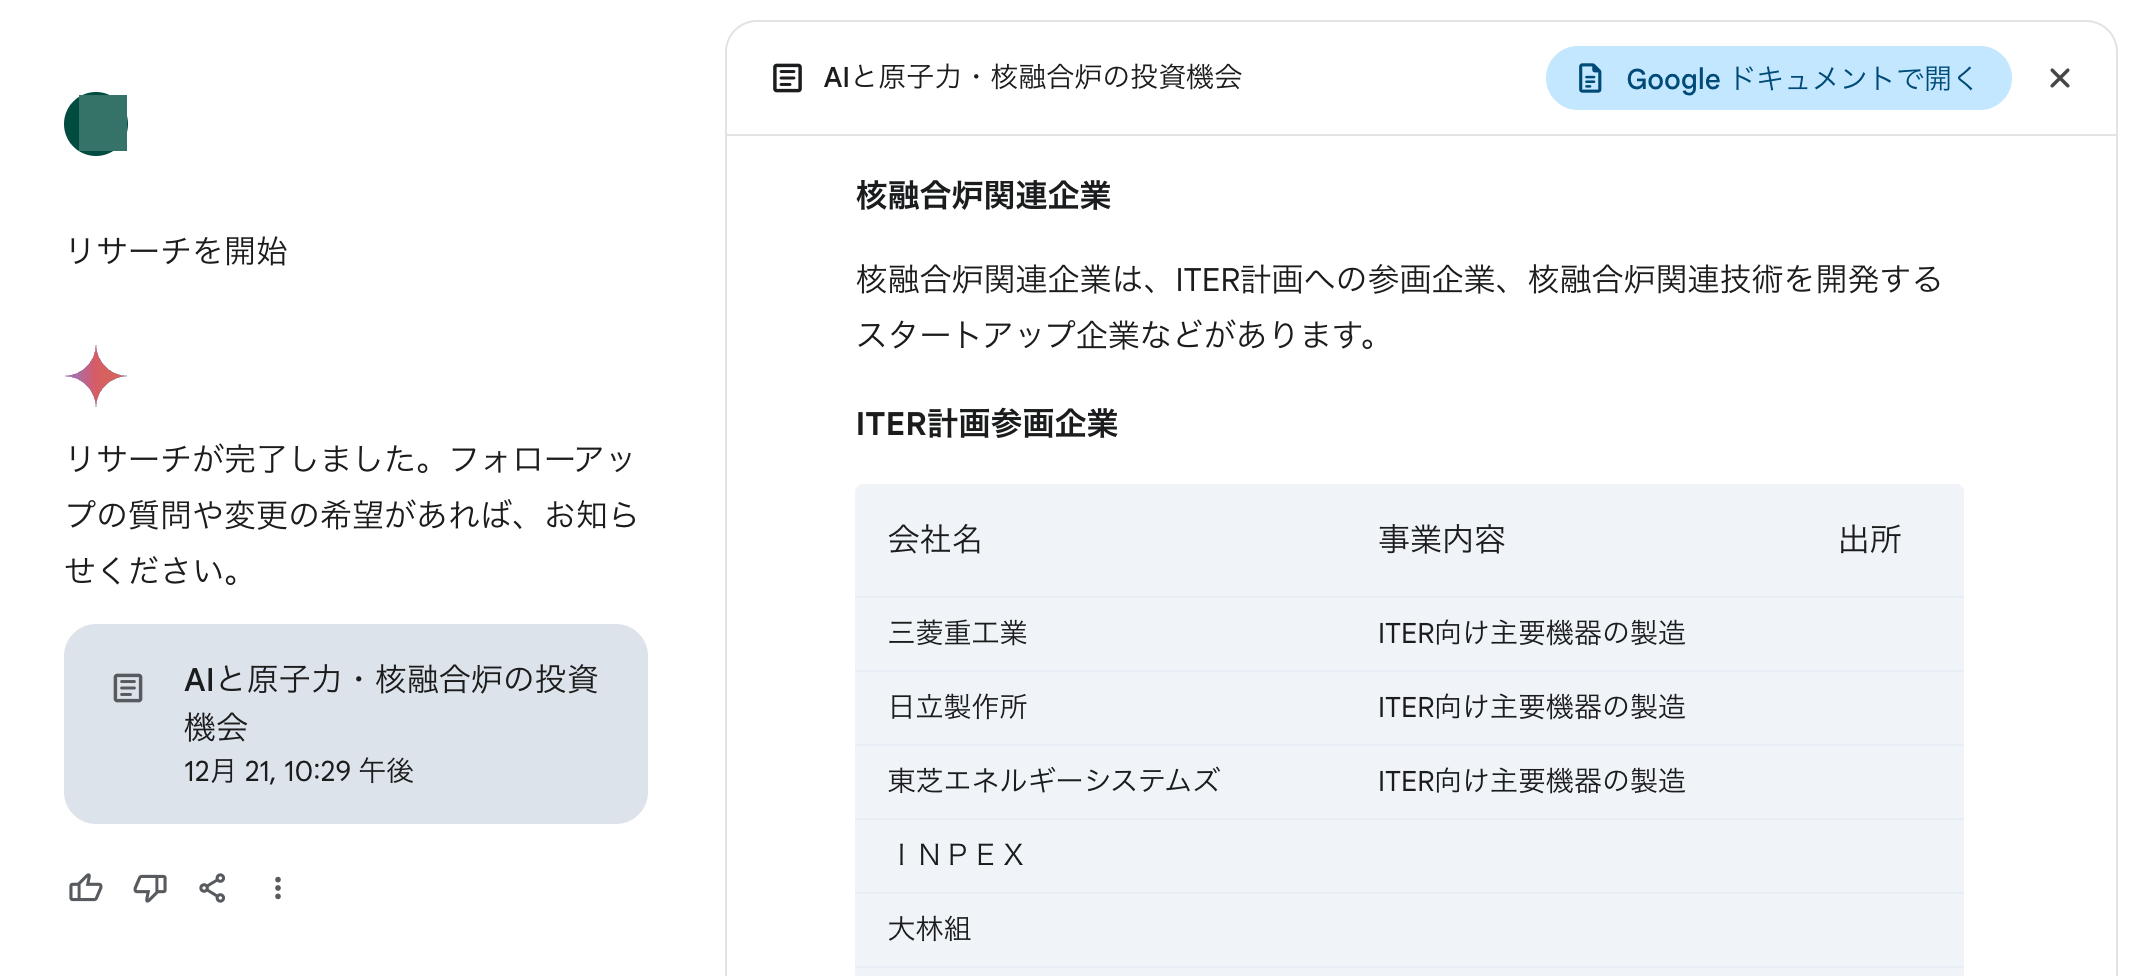
Task: Close the research report panel
Action: [2059, 78]
